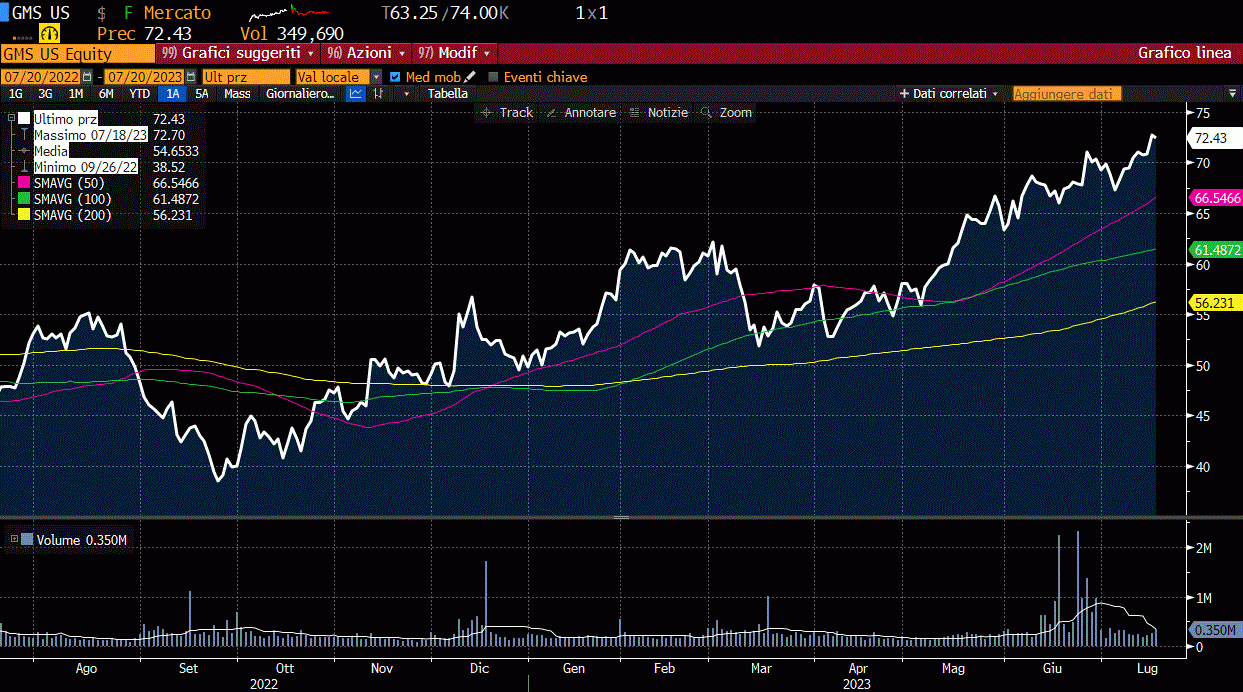
Task: Toggle the Med mob checkbox
Action: (396, 77)
